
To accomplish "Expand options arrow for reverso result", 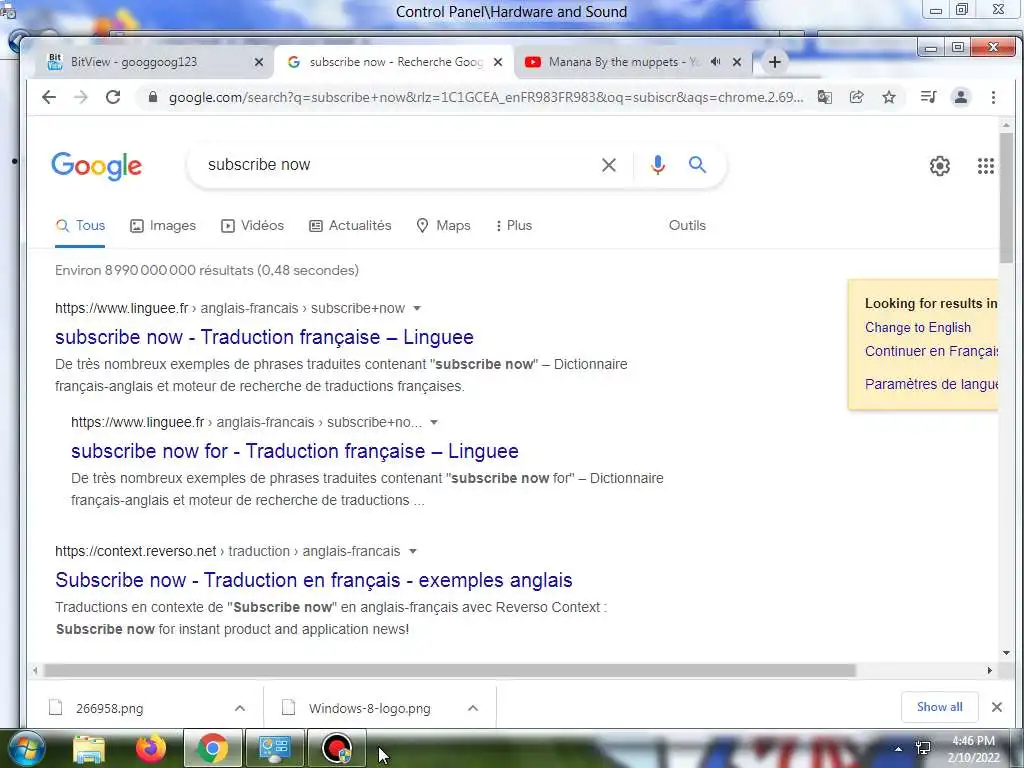I will click(413, 551).
